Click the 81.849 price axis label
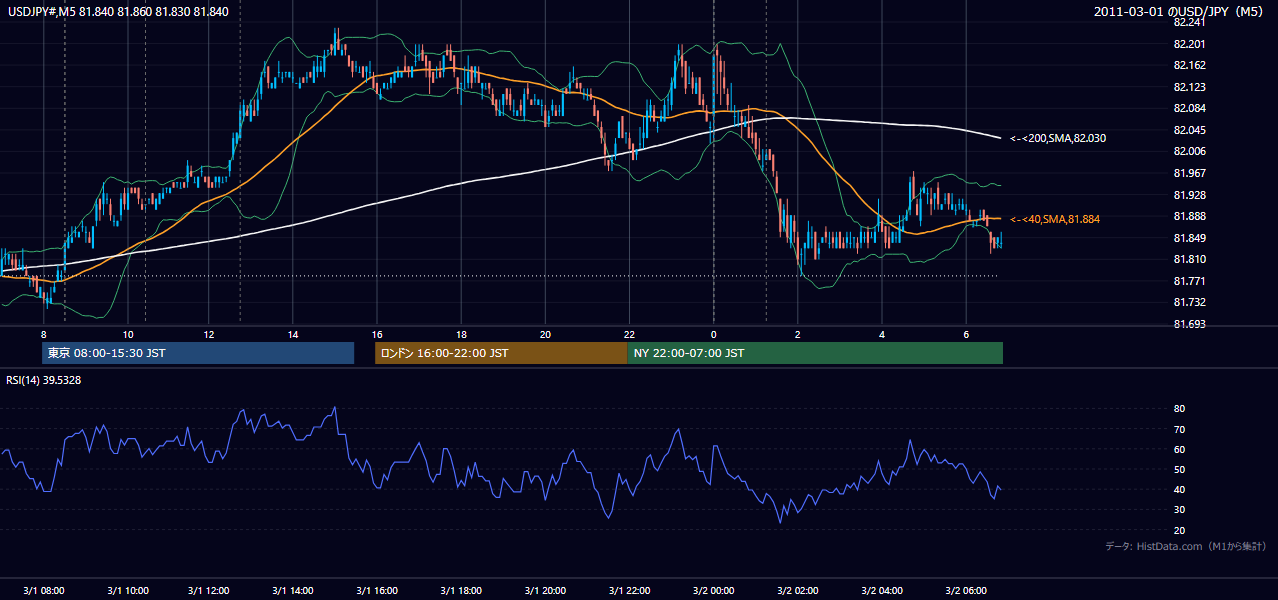The width and height of the screenshot is (1278, 600). (1190, 238)
